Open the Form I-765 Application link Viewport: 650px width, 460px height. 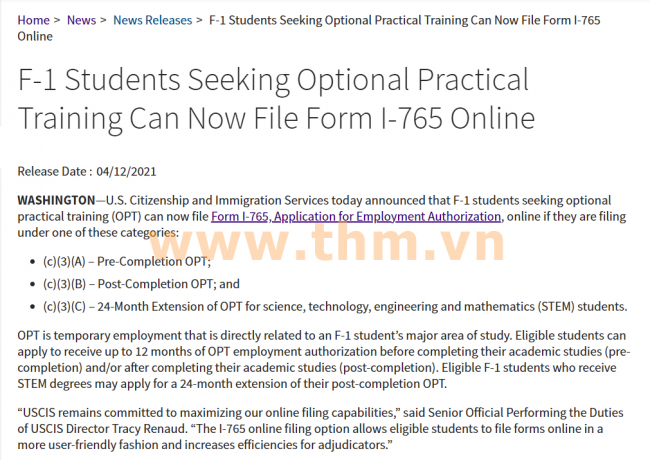click(x=356, y=216)
